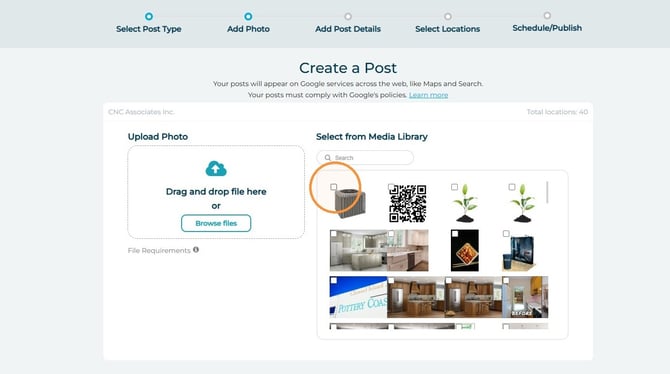Click the Schedule/Publish step circle
The width and height of the screenshot is (670, 374).
coord(547,15)
